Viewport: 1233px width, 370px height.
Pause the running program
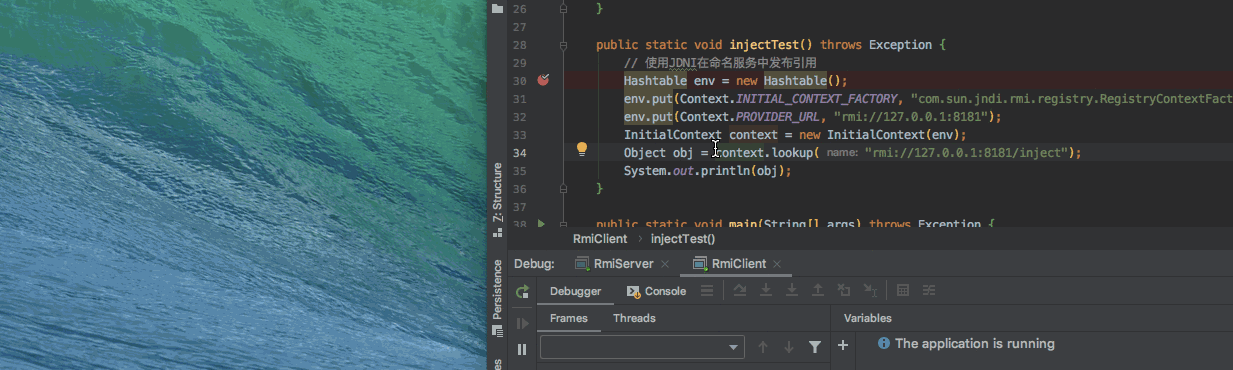[x=522, y=349]
